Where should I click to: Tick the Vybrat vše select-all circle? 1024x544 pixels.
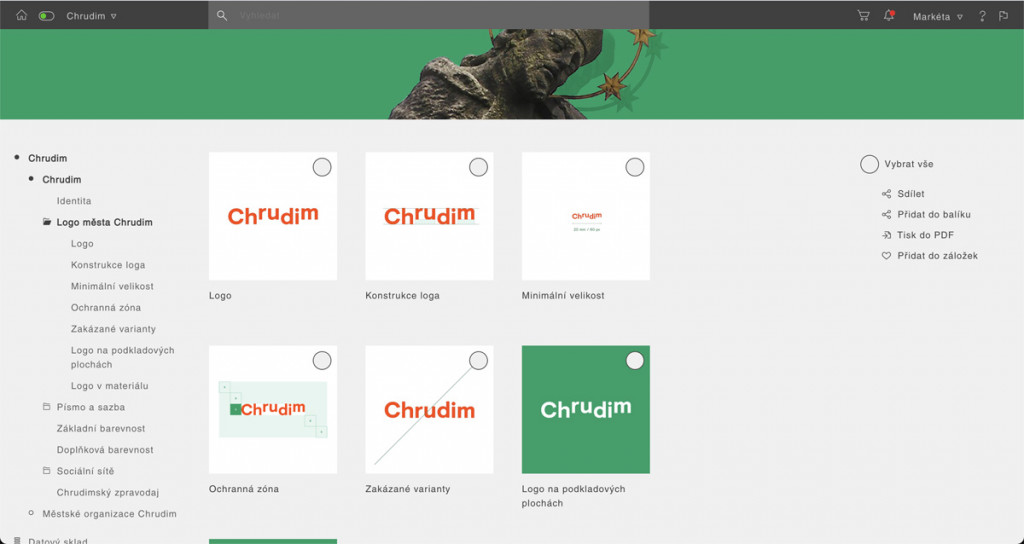click(x=869, y=164)
